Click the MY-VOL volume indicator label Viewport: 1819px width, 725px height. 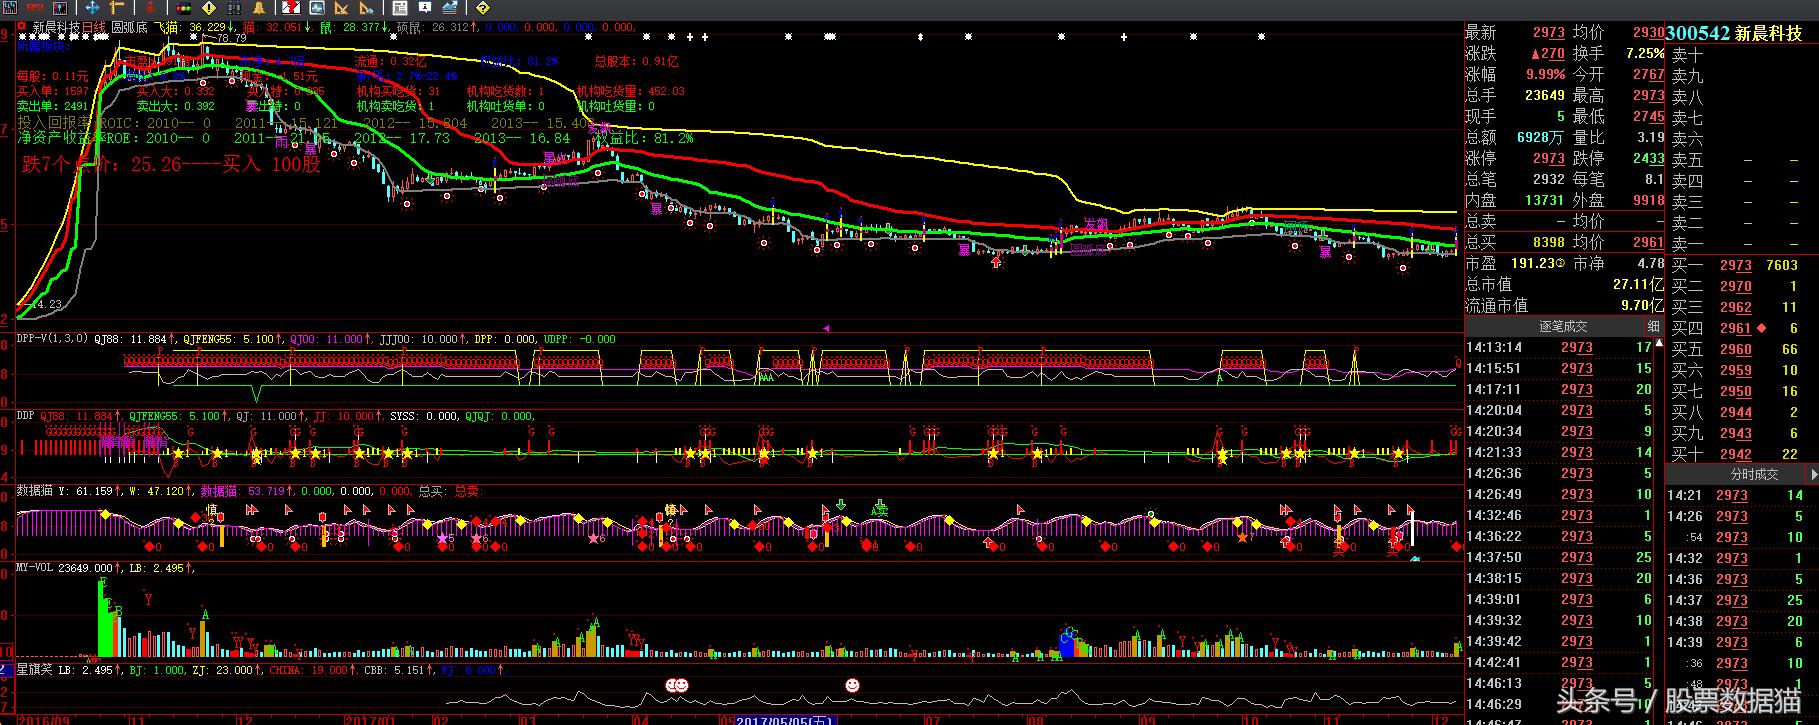35,568
